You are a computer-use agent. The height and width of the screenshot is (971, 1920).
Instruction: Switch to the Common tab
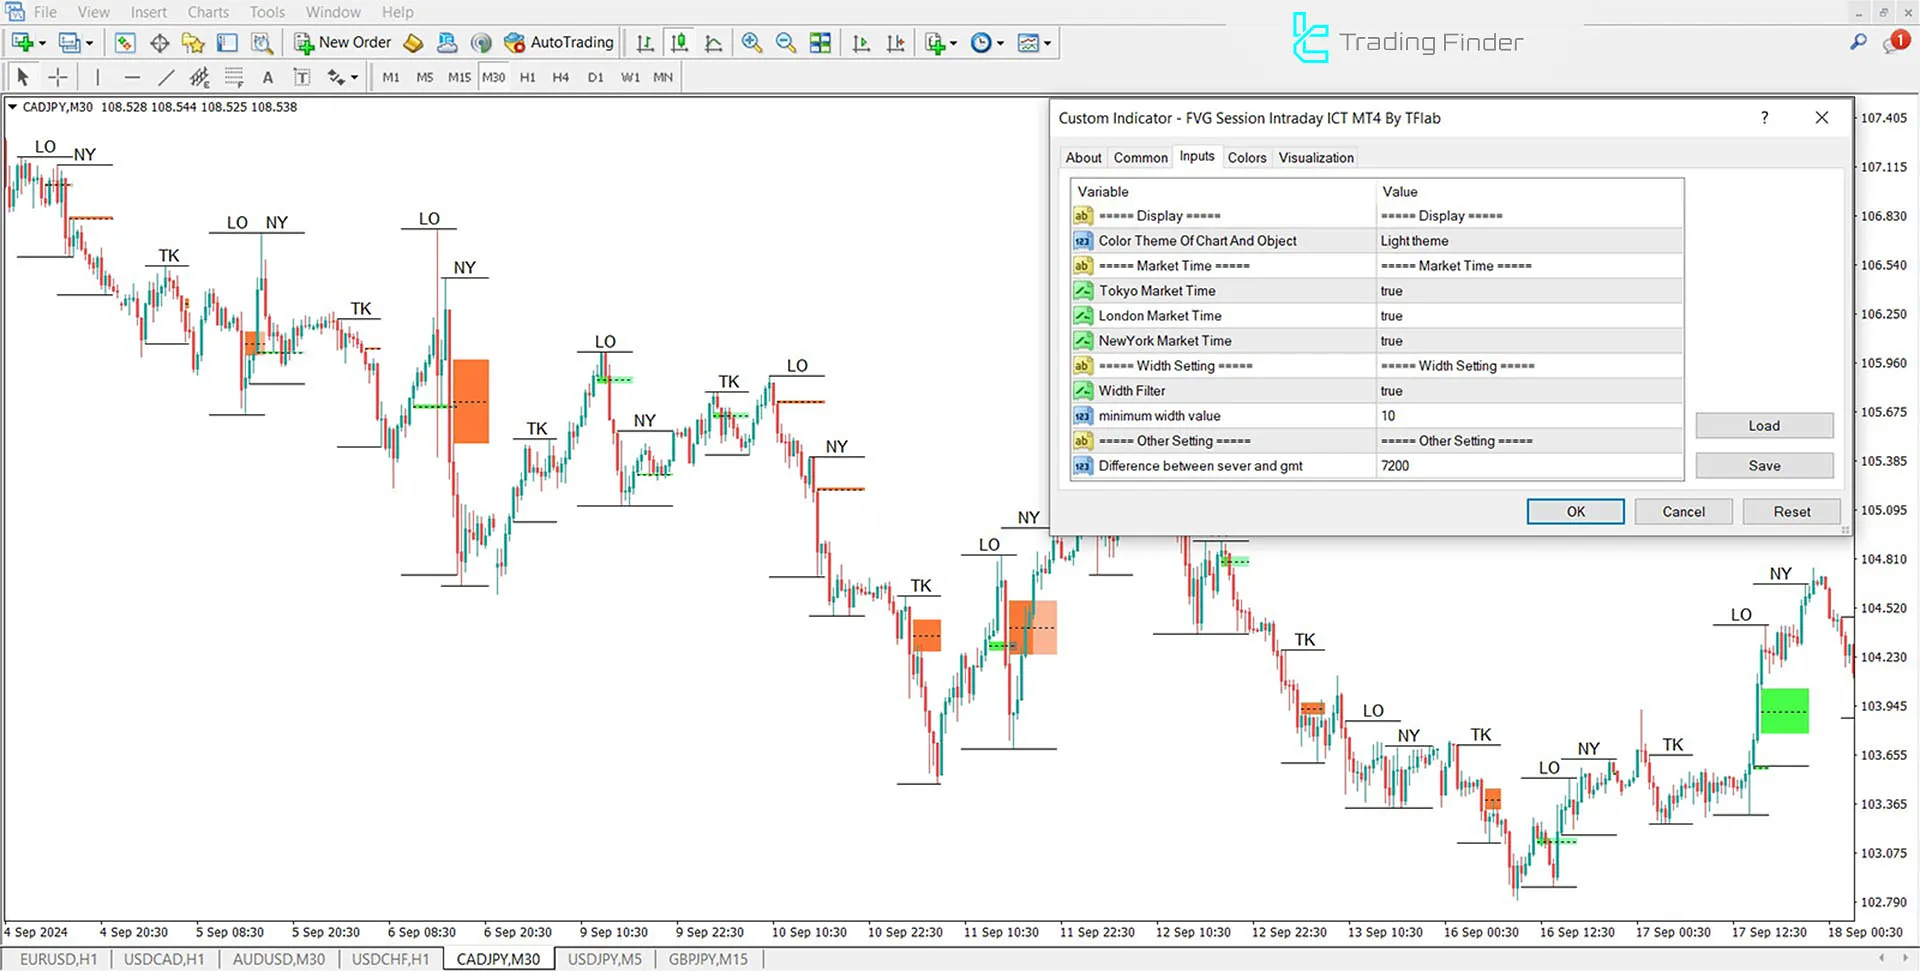[x=1140, y=158]
